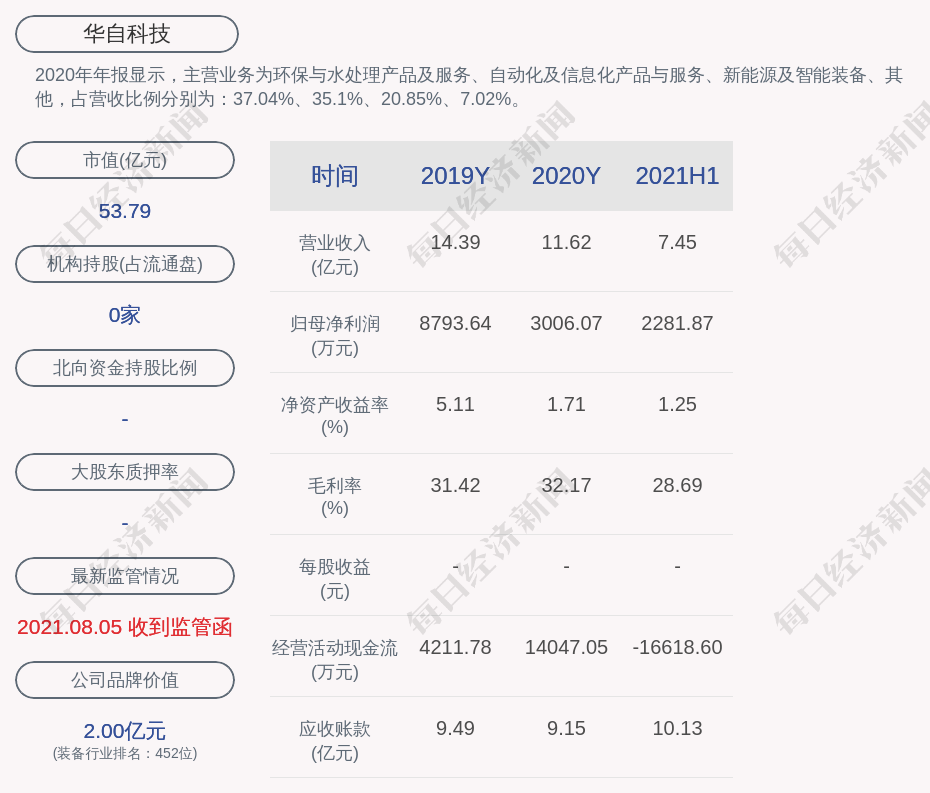Switch to the 2020Y column header

(x=566, y=176)
